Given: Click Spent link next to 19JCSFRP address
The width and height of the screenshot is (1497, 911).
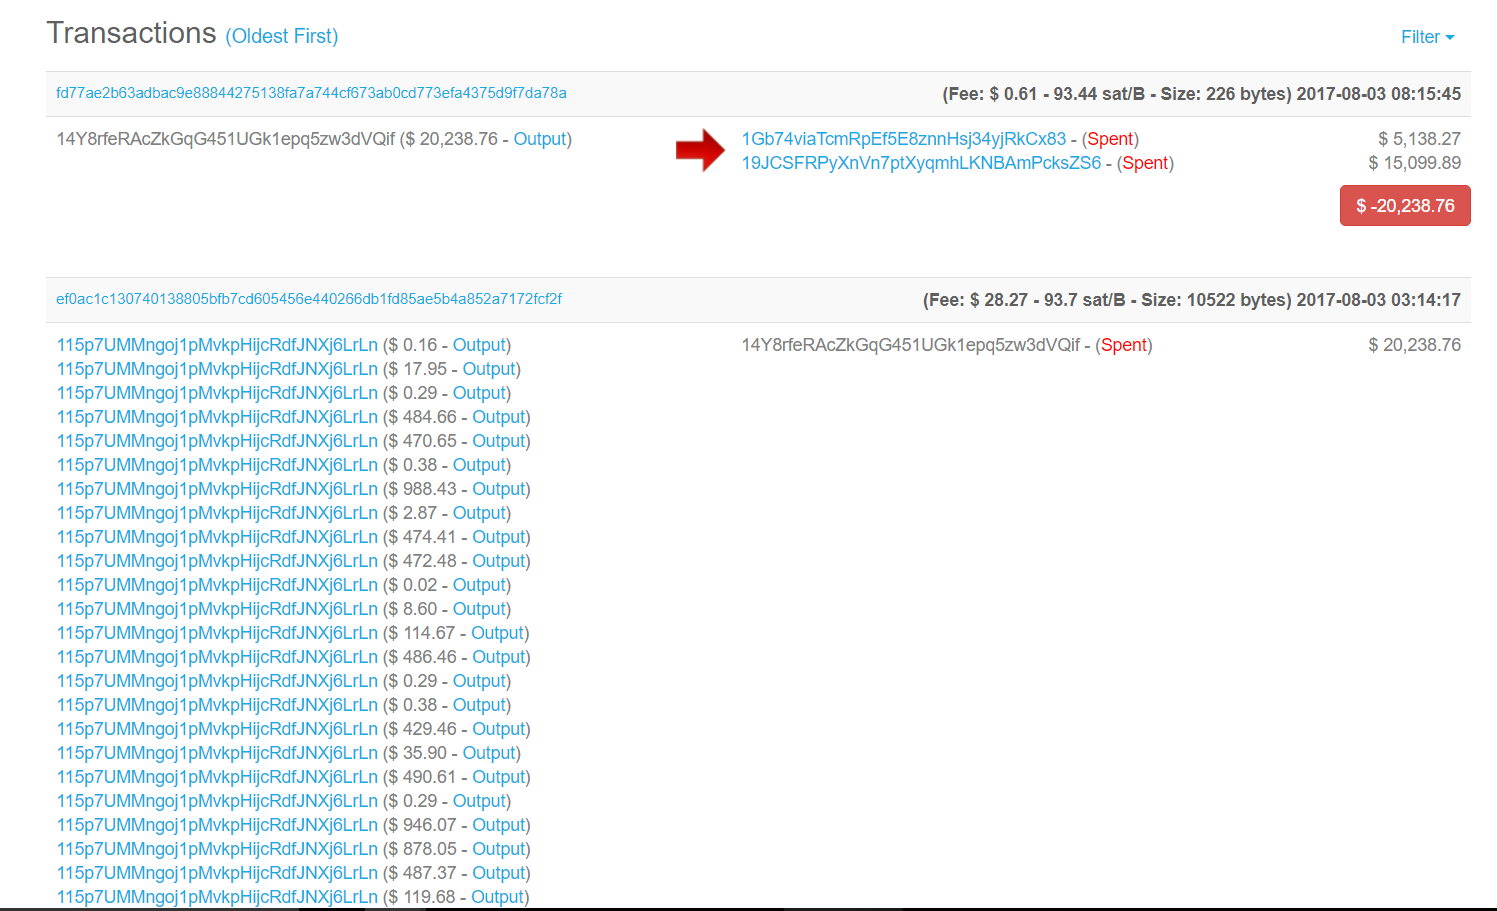Looking at the screenshot, I should (x=1145, y=163).
